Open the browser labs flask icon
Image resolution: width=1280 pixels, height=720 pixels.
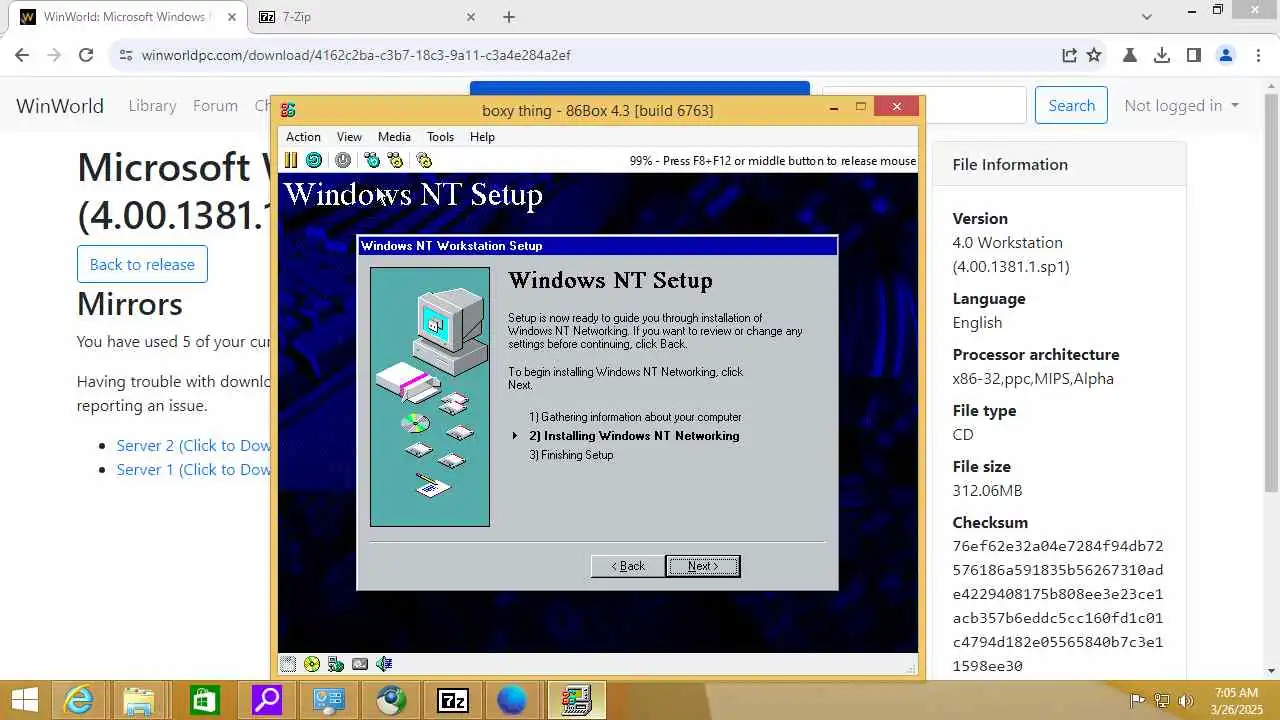pos(1130,55)
